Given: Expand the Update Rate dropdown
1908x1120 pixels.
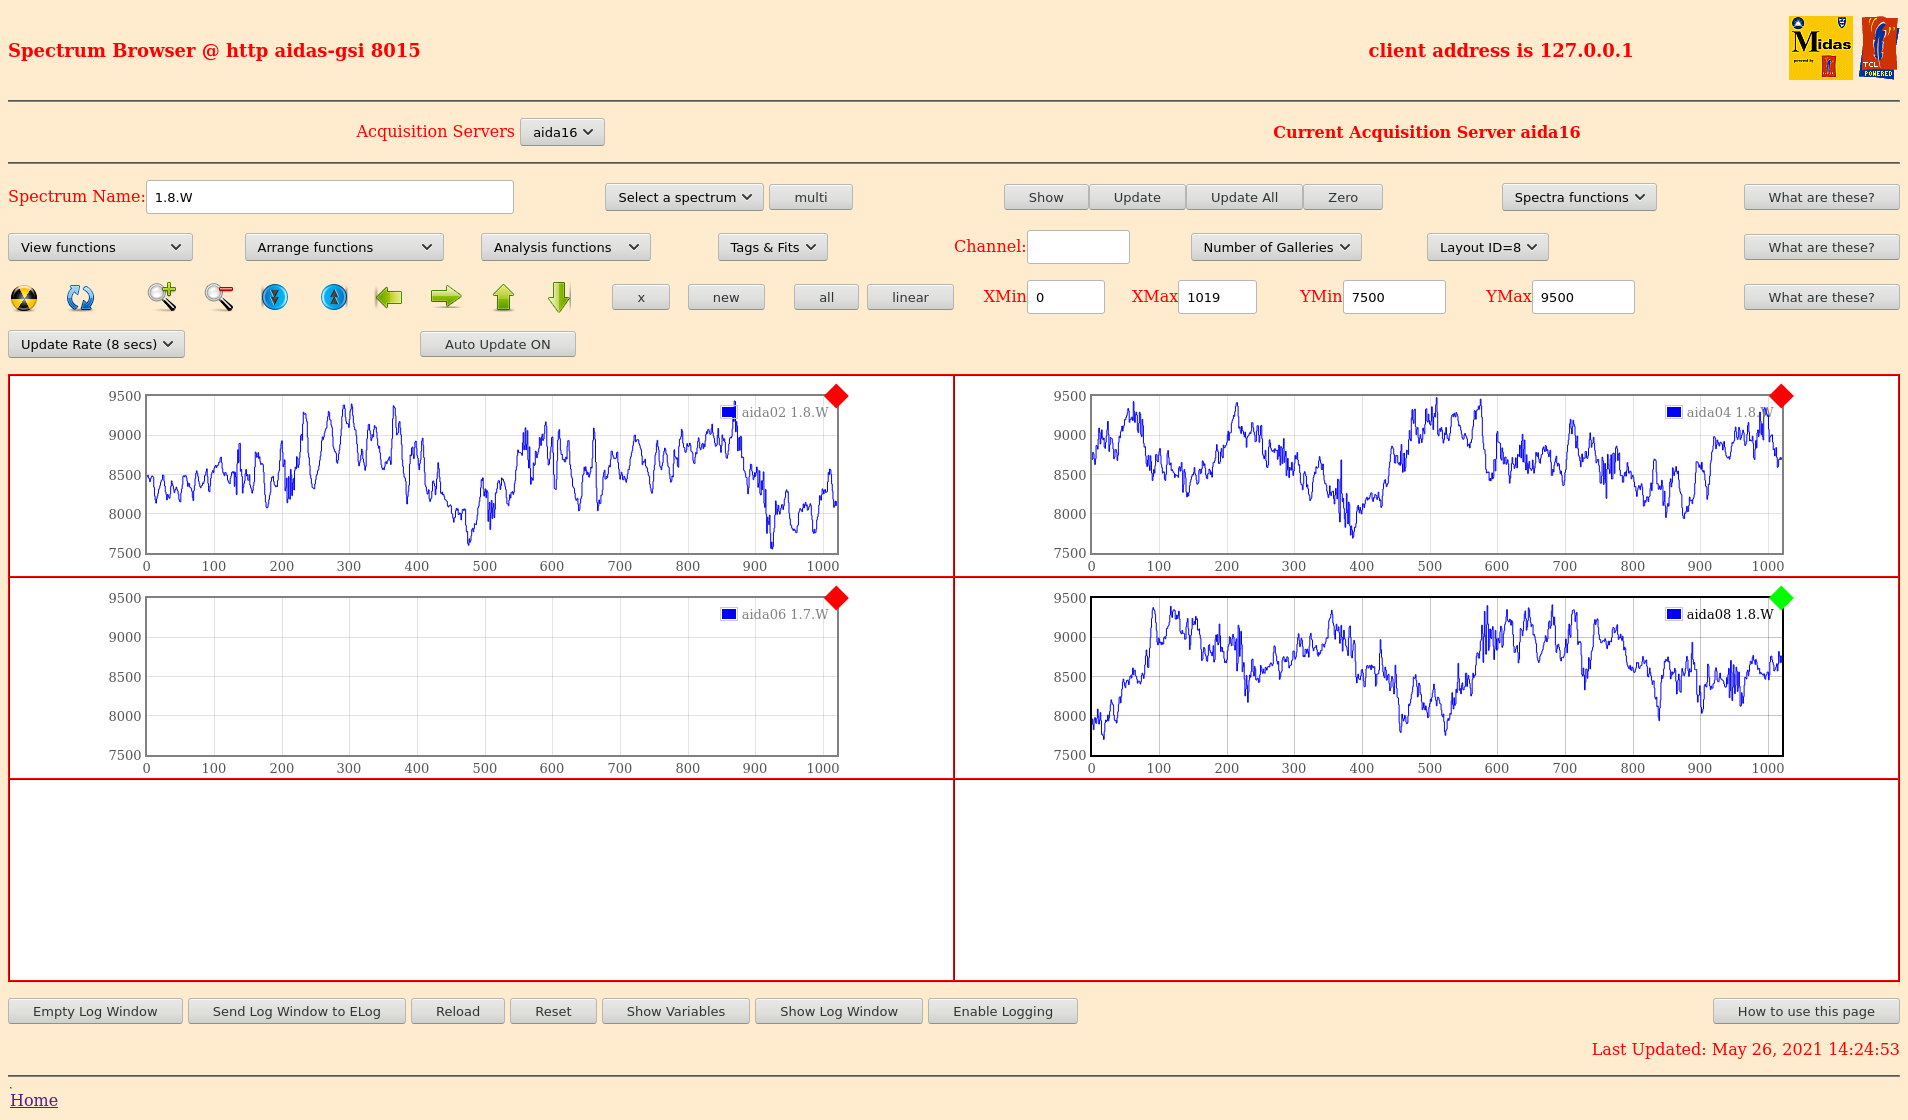Looking at the screenshot, I should (x=96, y=344).
